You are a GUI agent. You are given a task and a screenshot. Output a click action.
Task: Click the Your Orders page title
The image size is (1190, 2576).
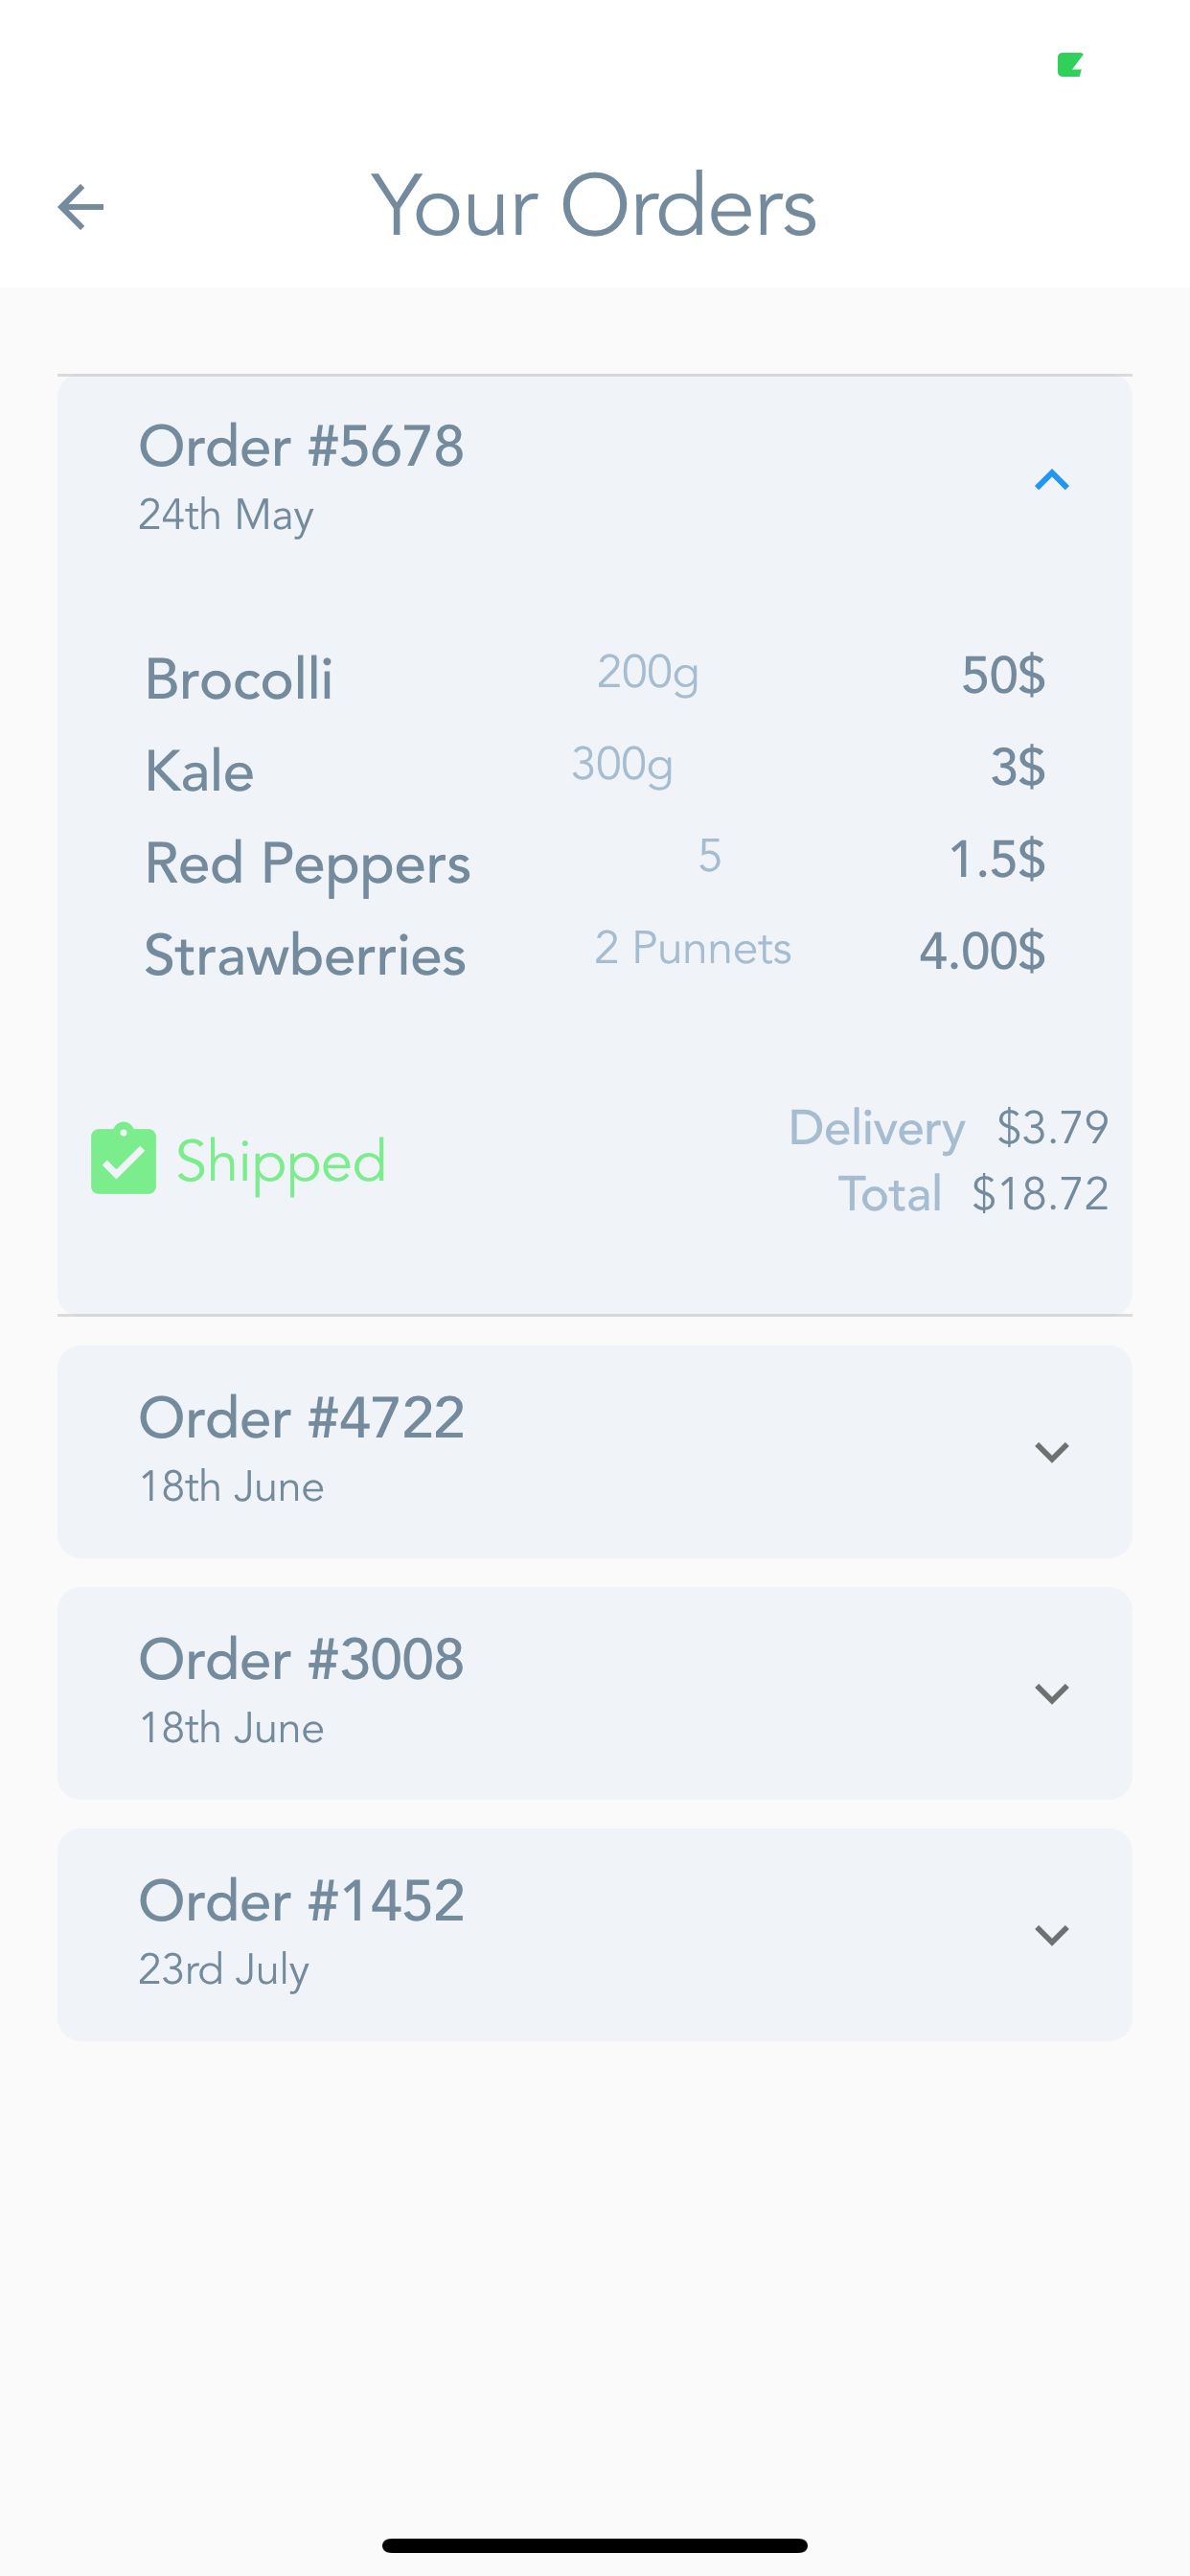[594, 206]
